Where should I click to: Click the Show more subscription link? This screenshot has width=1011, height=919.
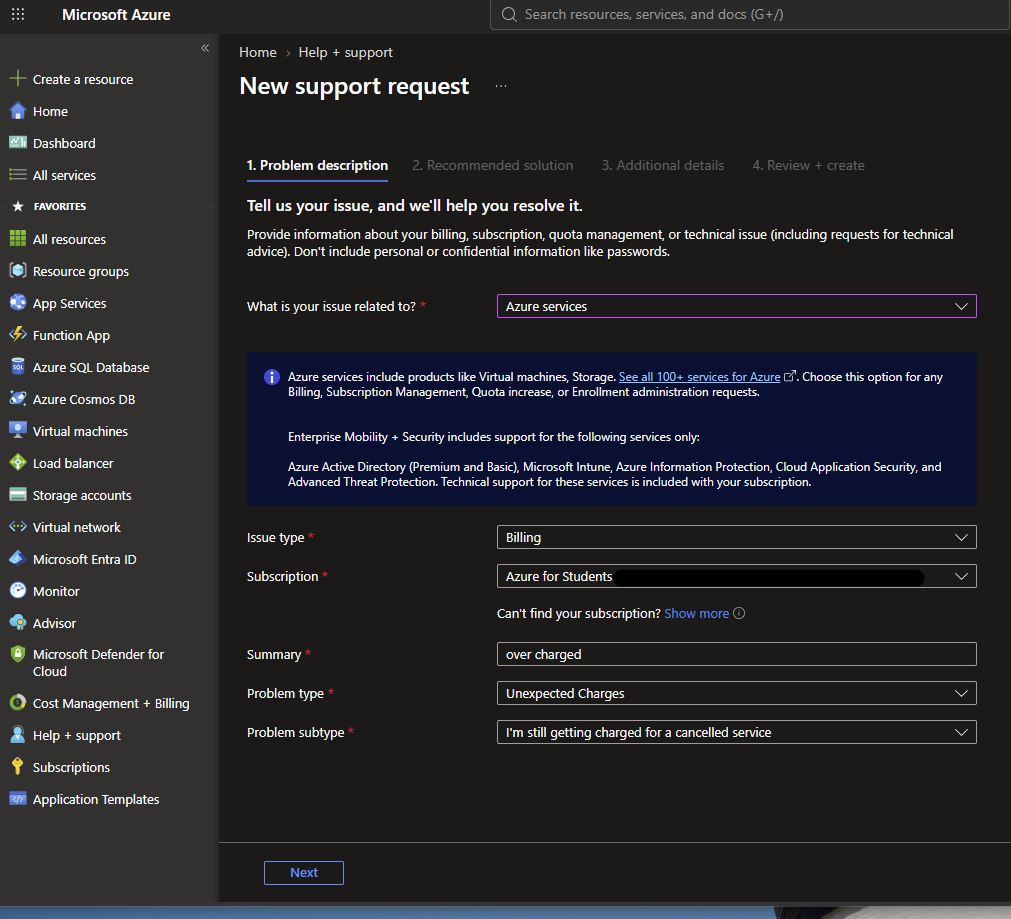696,613
